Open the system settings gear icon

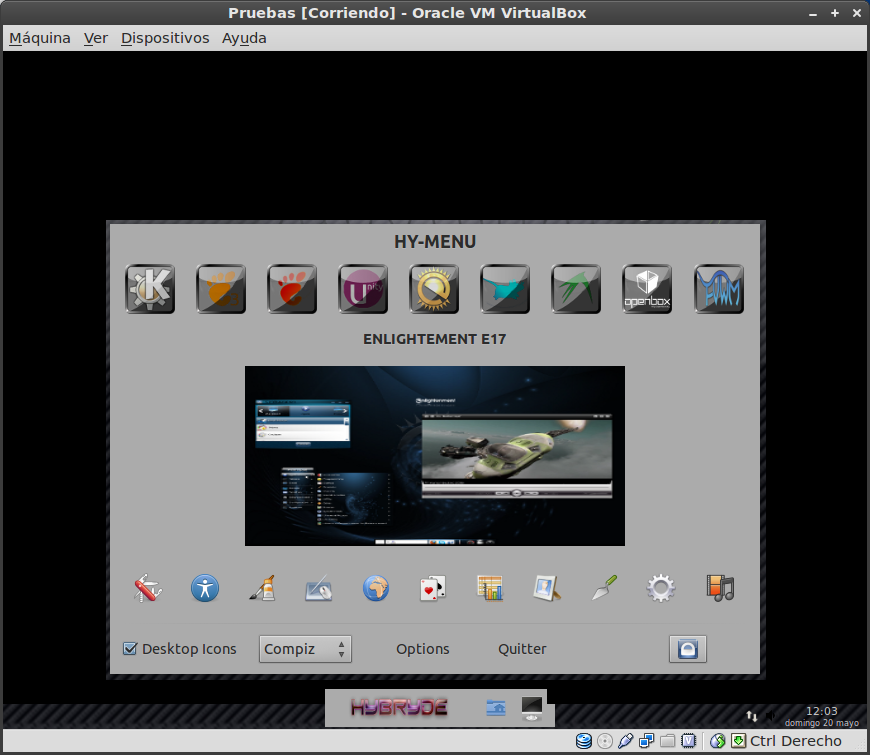click(660, 589)
